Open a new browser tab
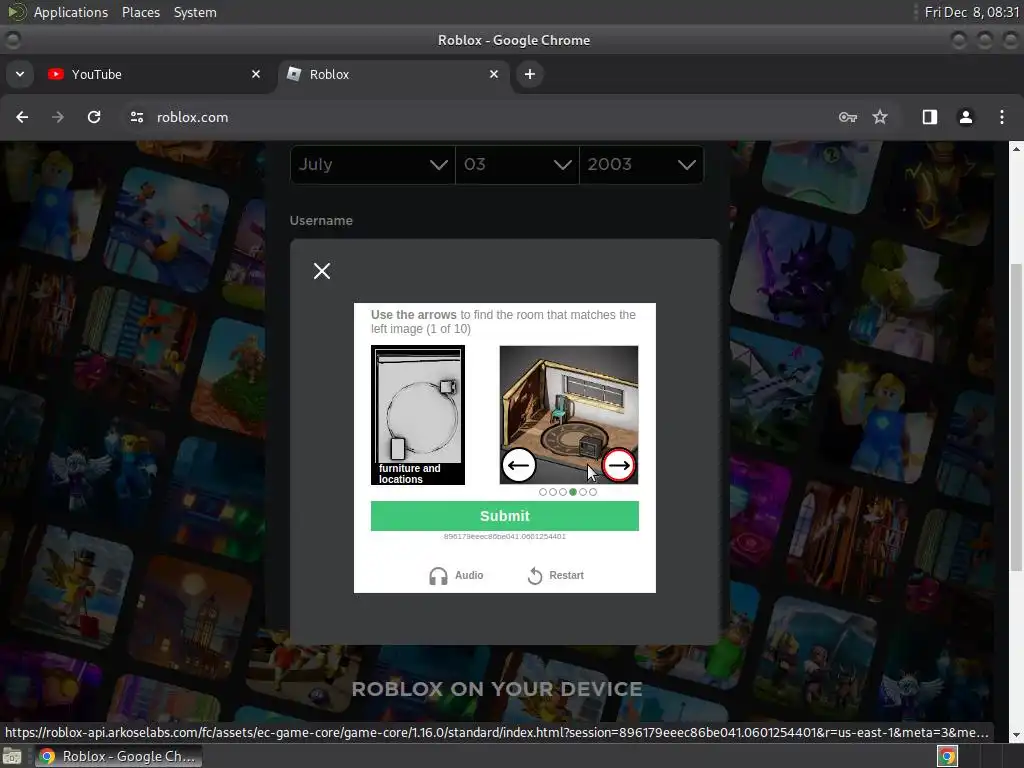This screenshot has height=768, width=1024. tap(530, 74)
